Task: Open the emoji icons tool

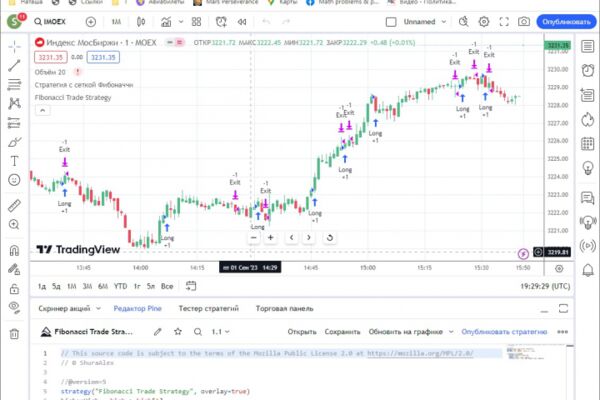Action: [15, 180]
